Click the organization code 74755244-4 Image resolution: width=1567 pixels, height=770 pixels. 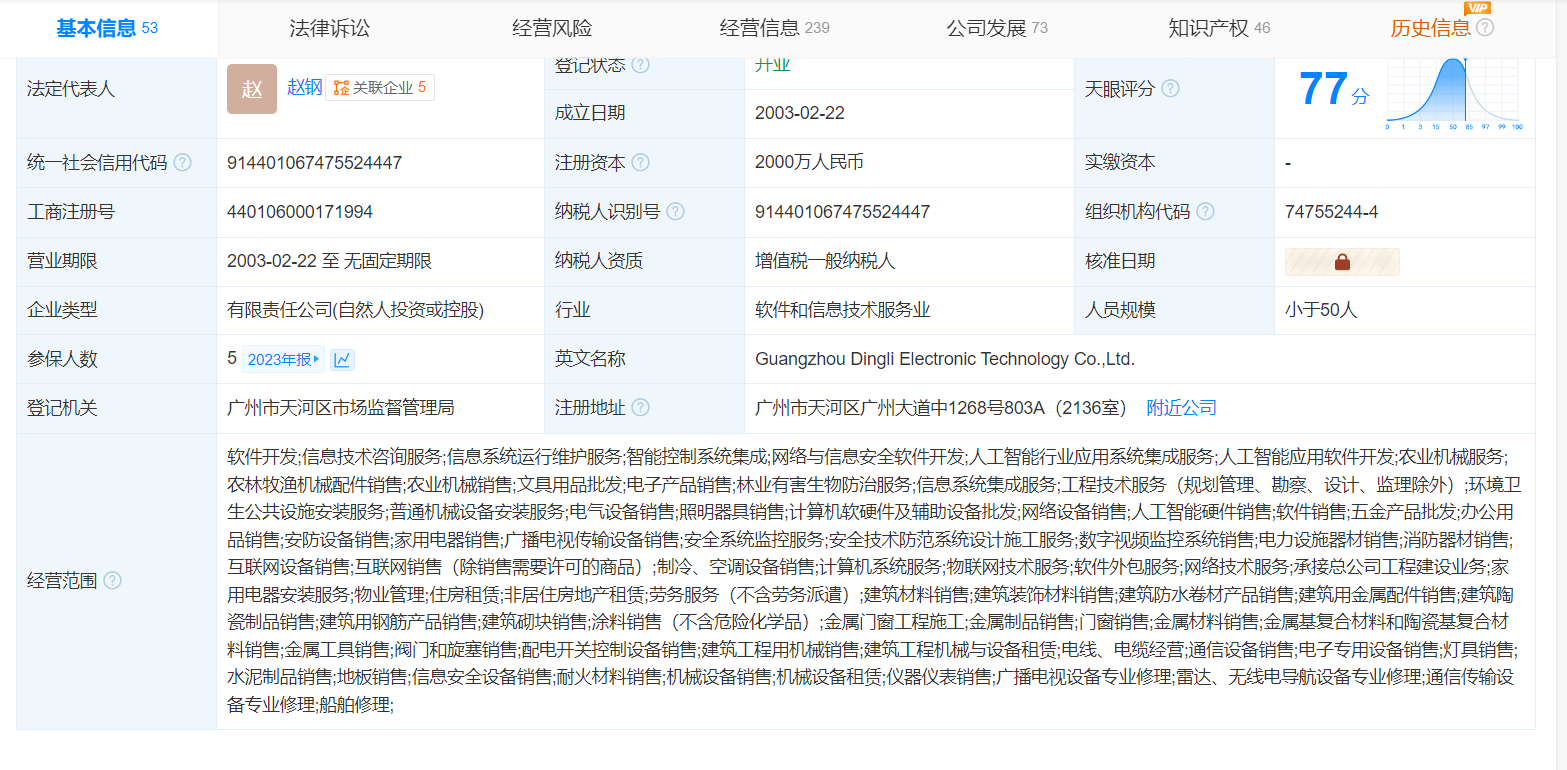pyautogui.click(x=1332, y=211)
